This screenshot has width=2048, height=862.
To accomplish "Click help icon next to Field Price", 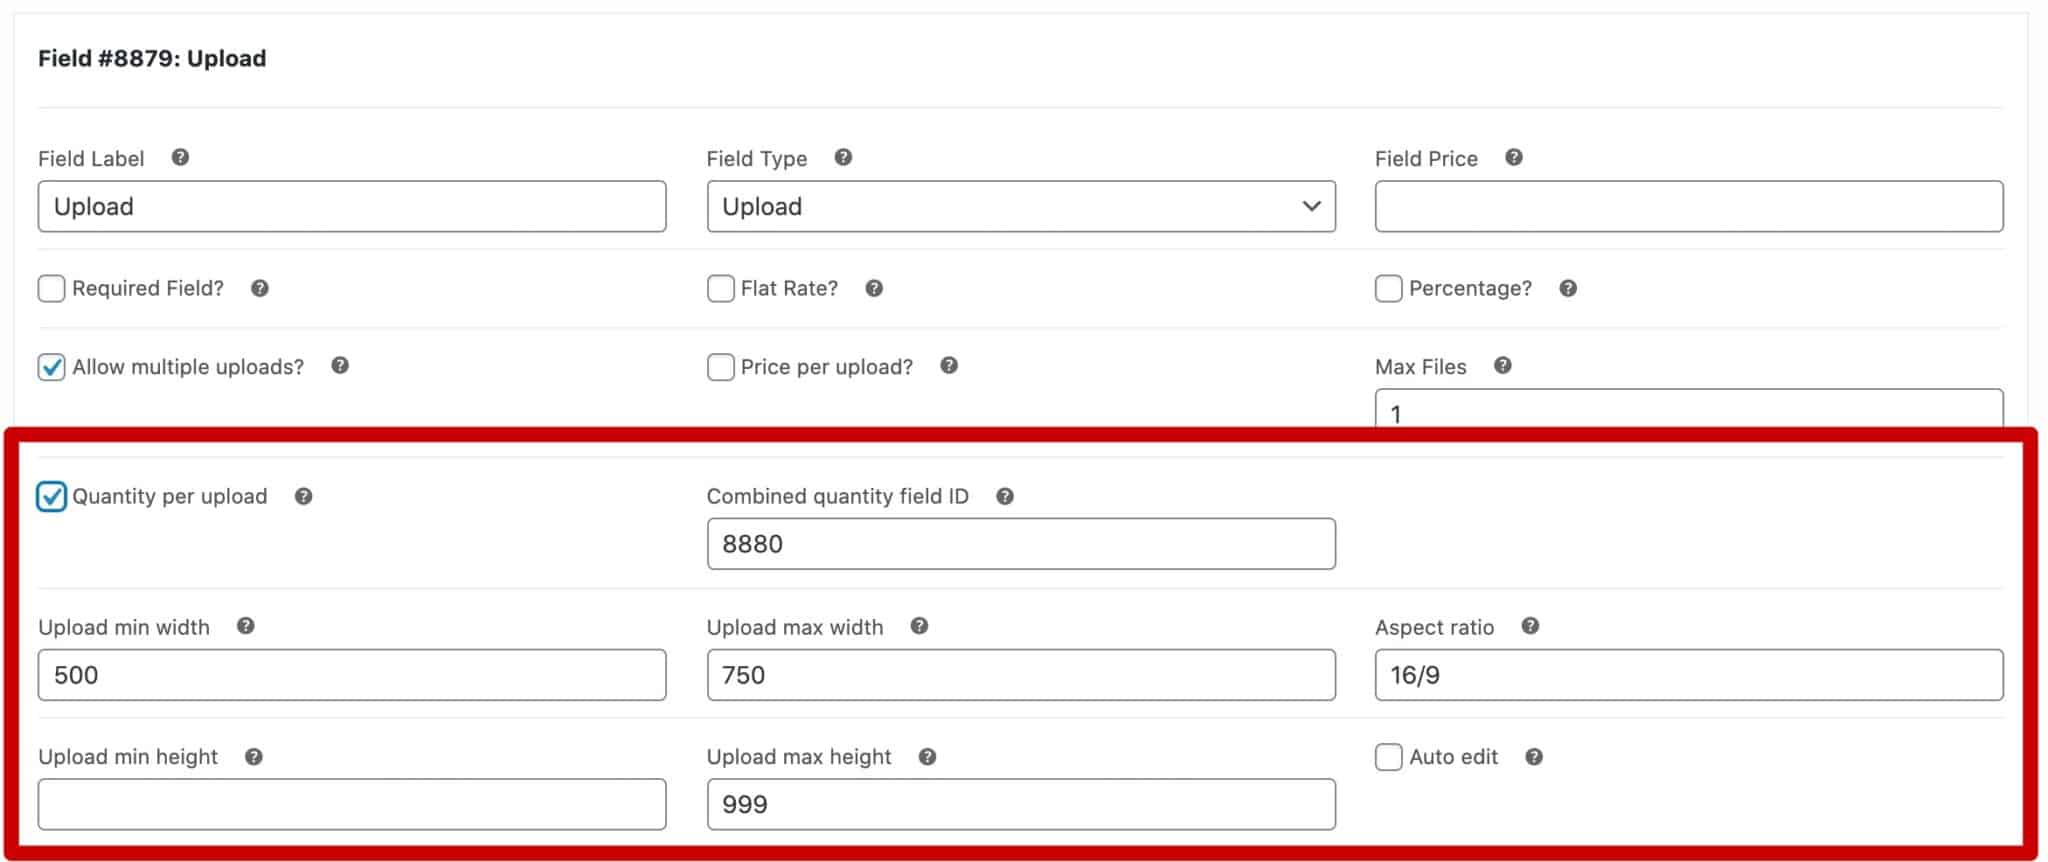I will pyautogui.click(x=1514, y=157).
